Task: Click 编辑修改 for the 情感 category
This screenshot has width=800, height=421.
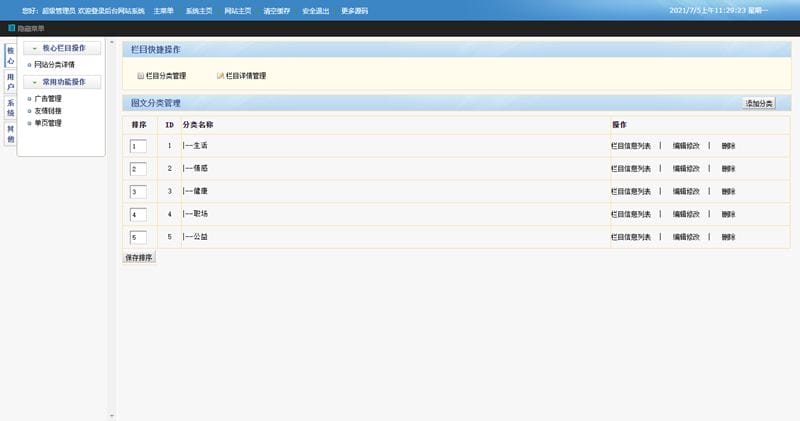Action: (686, 168)
